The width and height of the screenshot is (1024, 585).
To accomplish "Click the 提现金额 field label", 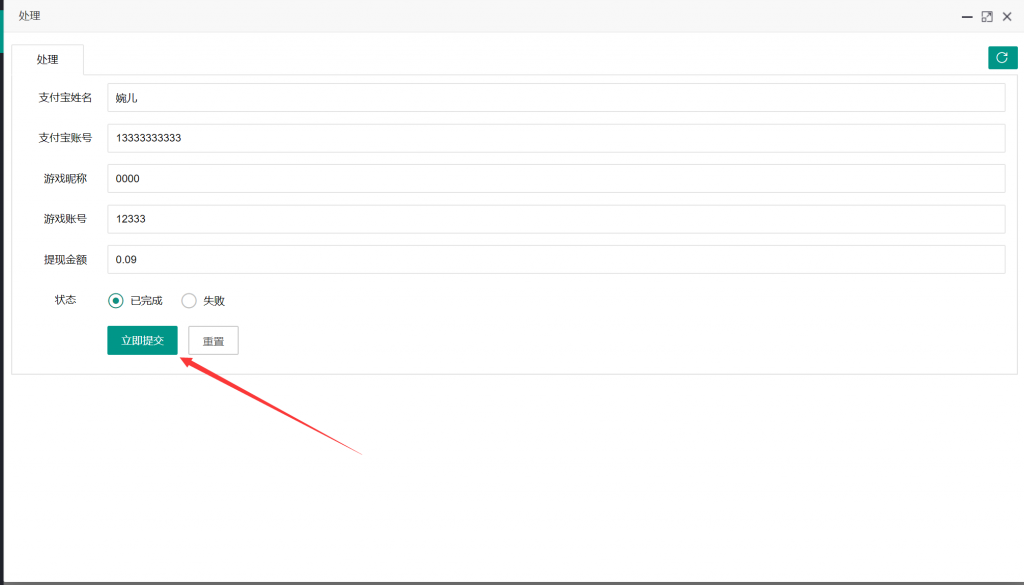I will coord(65,259).
